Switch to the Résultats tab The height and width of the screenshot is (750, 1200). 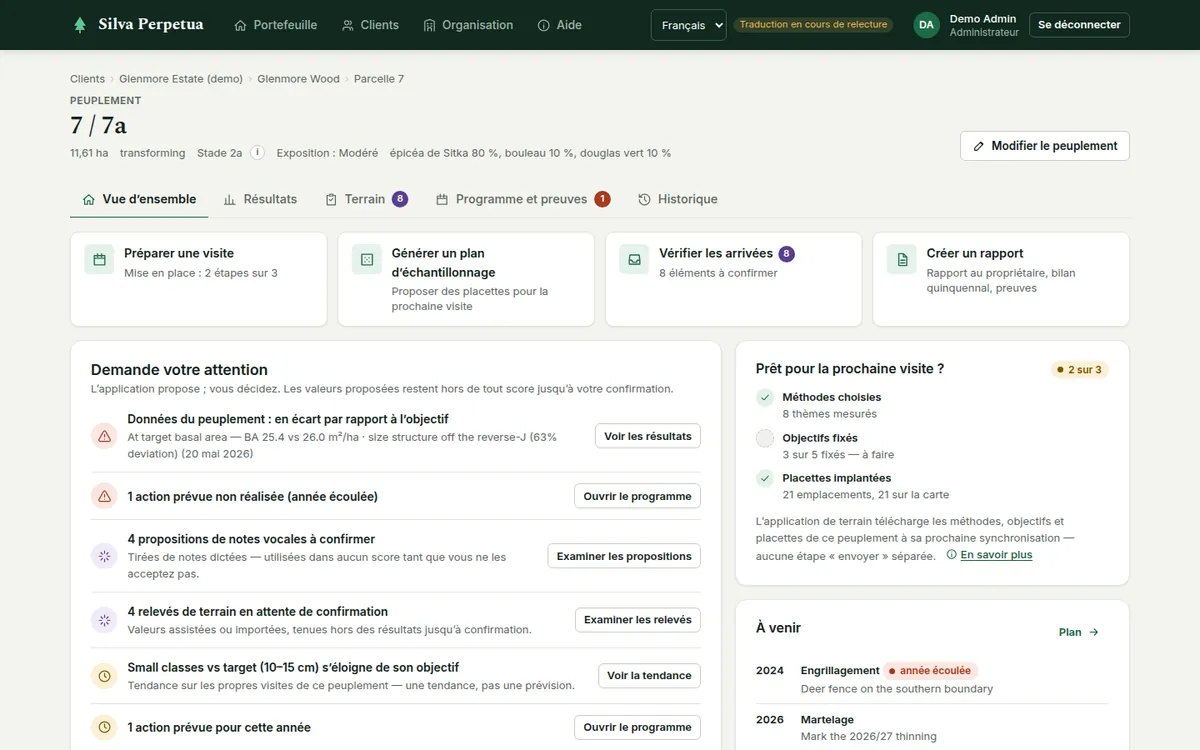click(260, 199)
